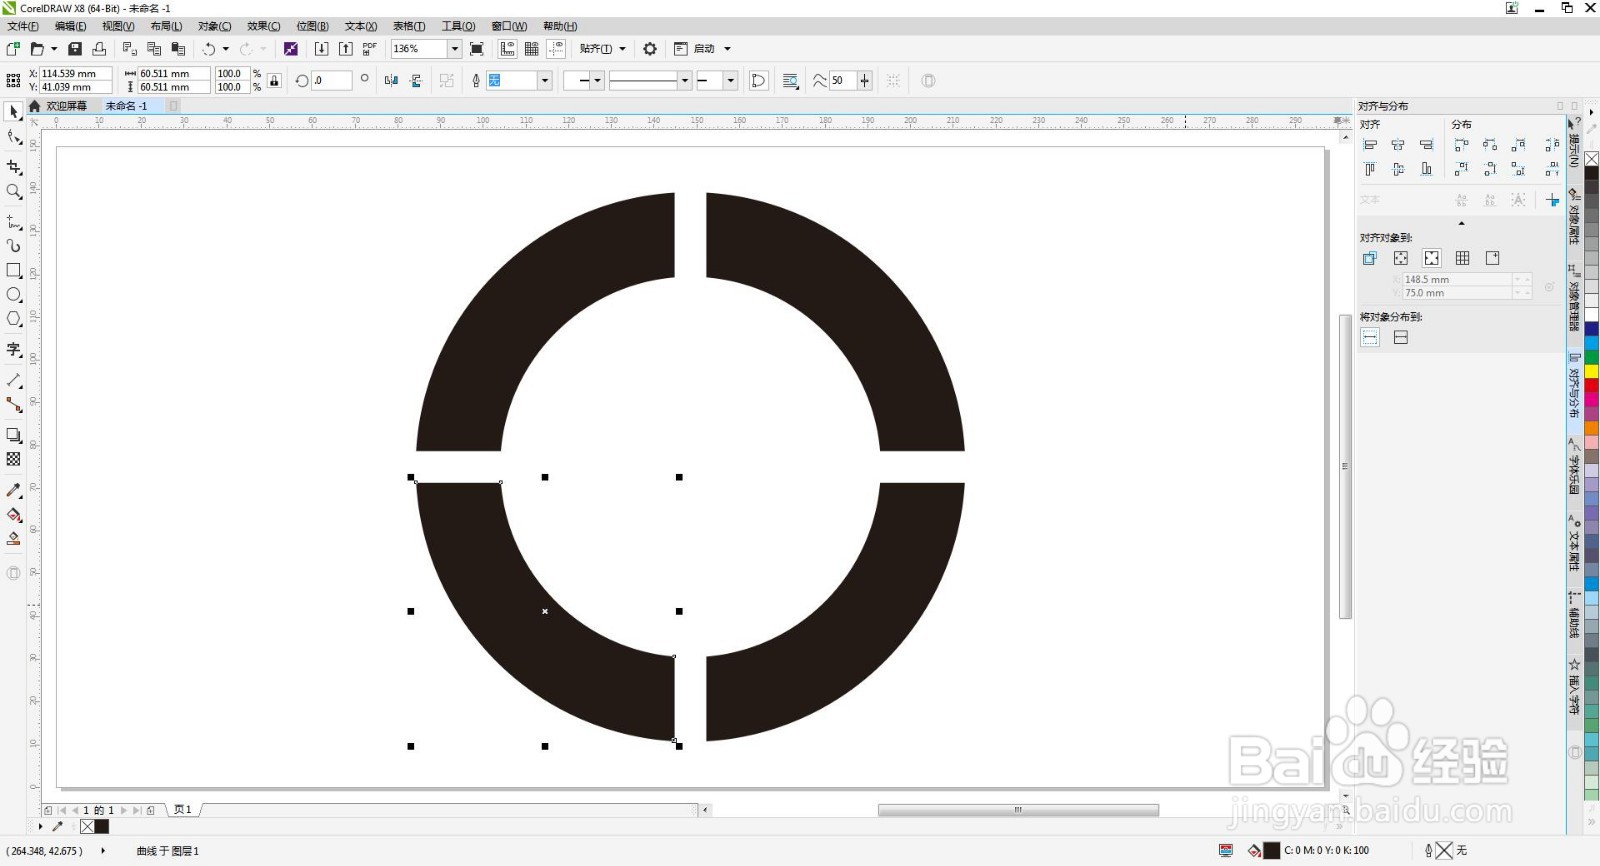The width and height of the screenshot is (1600, 866).
Task: Select the Color Eyedropper tool
Action: (x=14, y=490)
